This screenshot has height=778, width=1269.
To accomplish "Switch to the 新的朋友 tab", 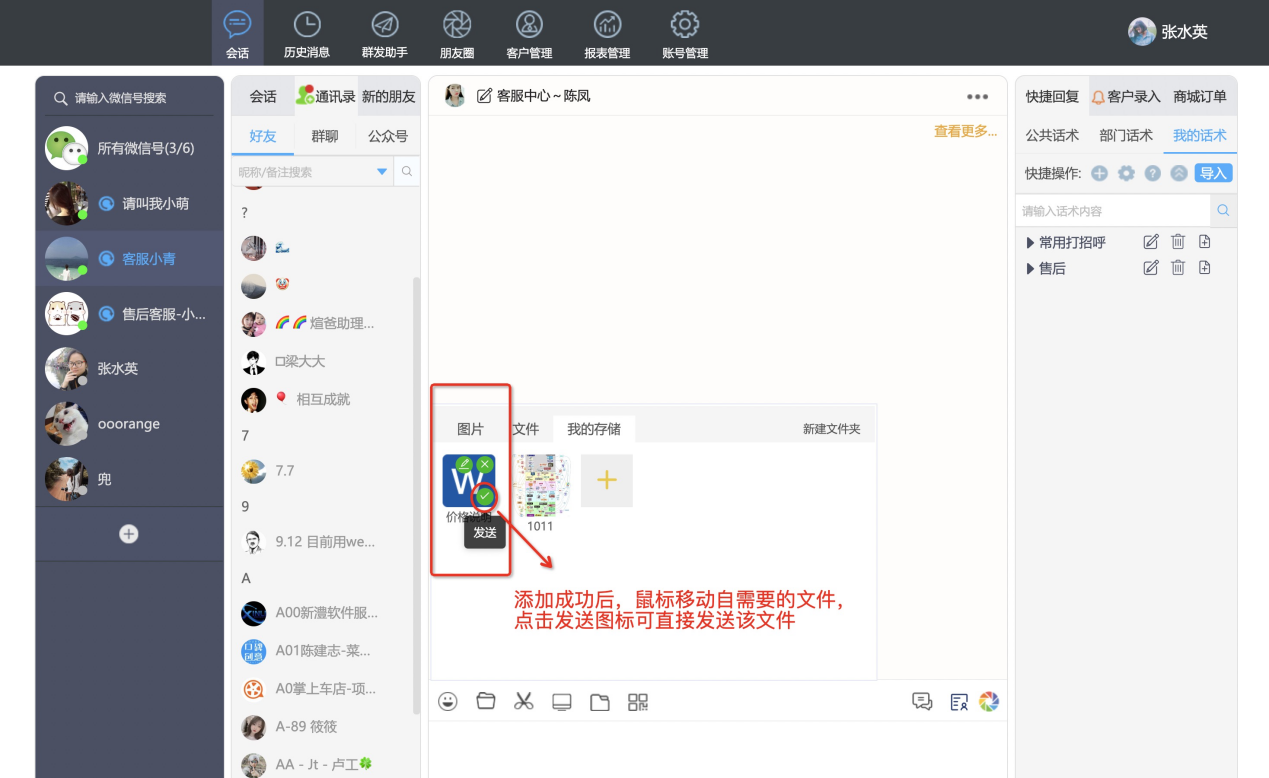I will tap(389, 96).
